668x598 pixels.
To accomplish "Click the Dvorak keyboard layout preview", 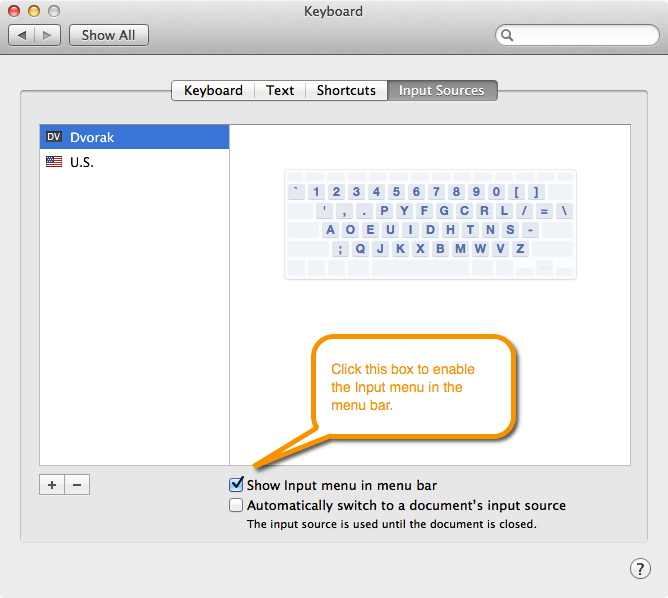I will point(430,224).
